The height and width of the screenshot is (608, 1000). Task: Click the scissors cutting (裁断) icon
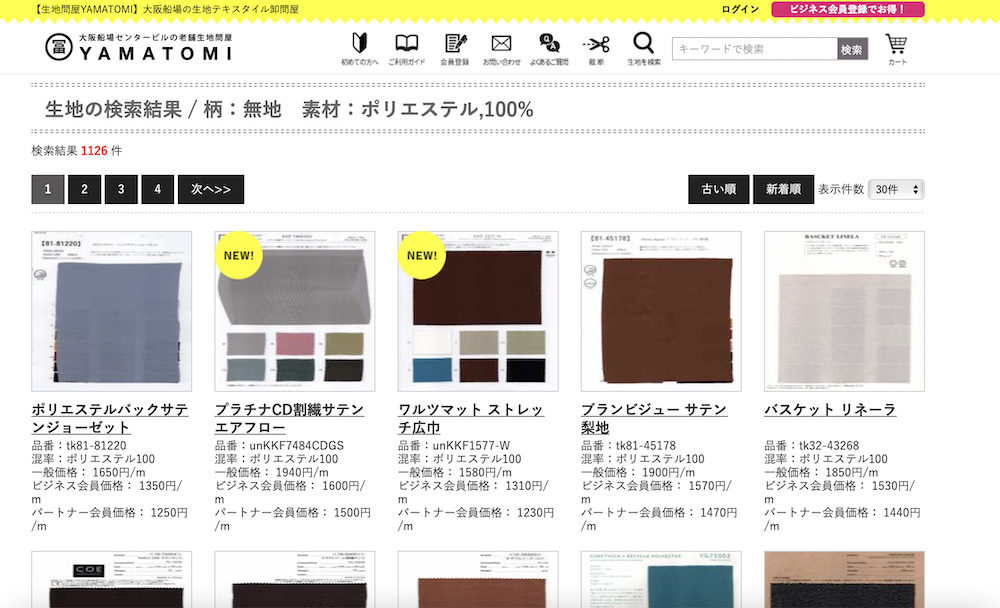[x=596, y=48]
